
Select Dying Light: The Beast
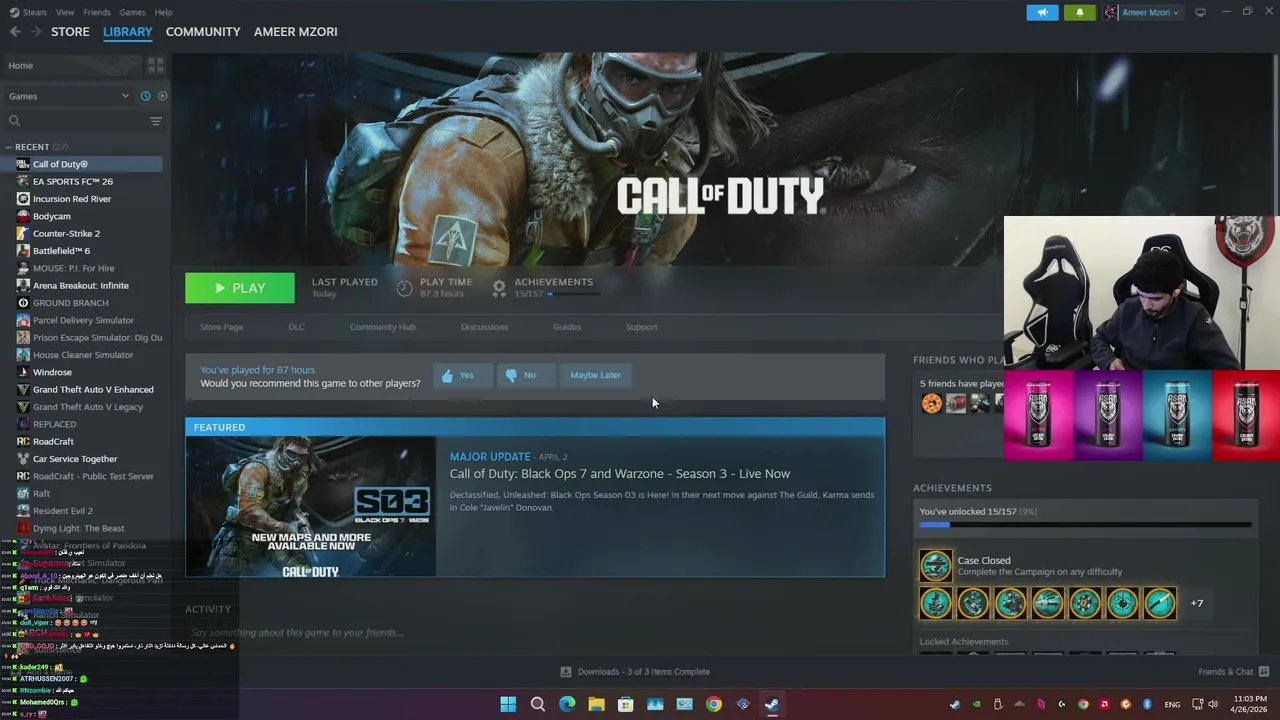78,528
